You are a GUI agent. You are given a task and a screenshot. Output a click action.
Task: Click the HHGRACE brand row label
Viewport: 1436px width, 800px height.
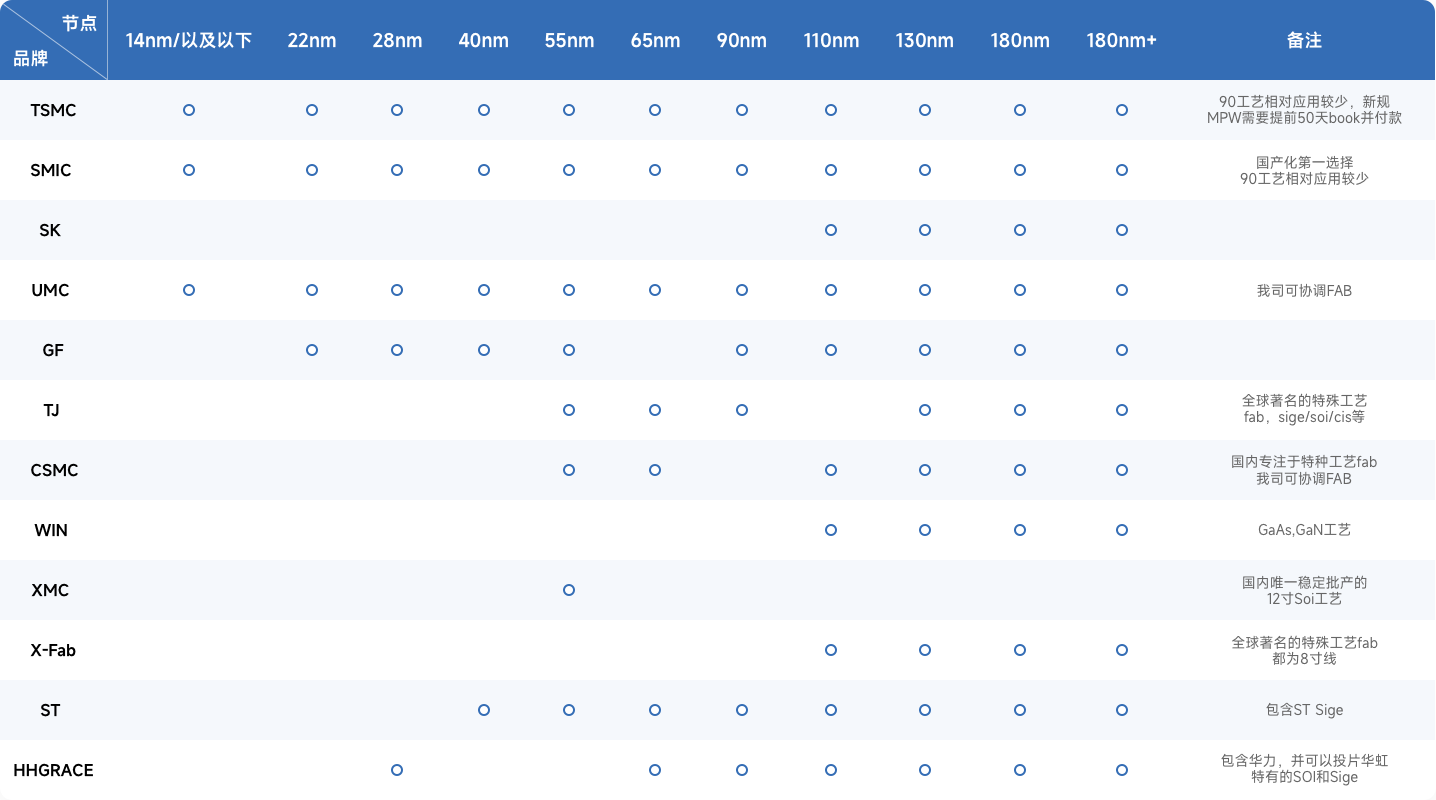[x=53, y=770]
